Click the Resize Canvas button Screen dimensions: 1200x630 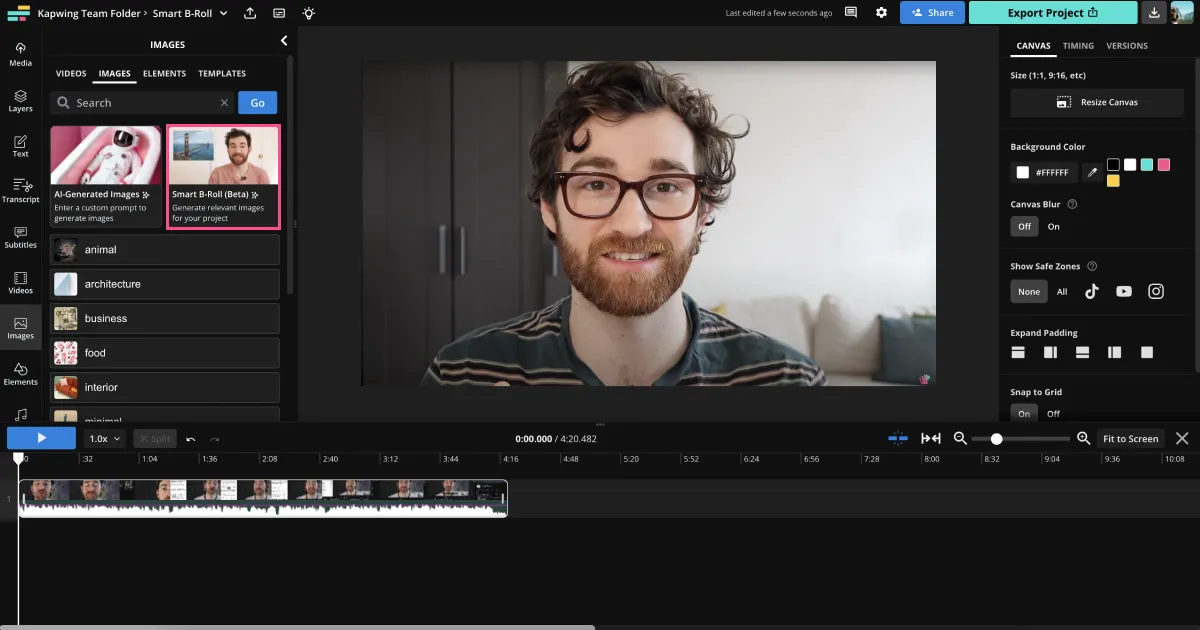coord(1098,102)
